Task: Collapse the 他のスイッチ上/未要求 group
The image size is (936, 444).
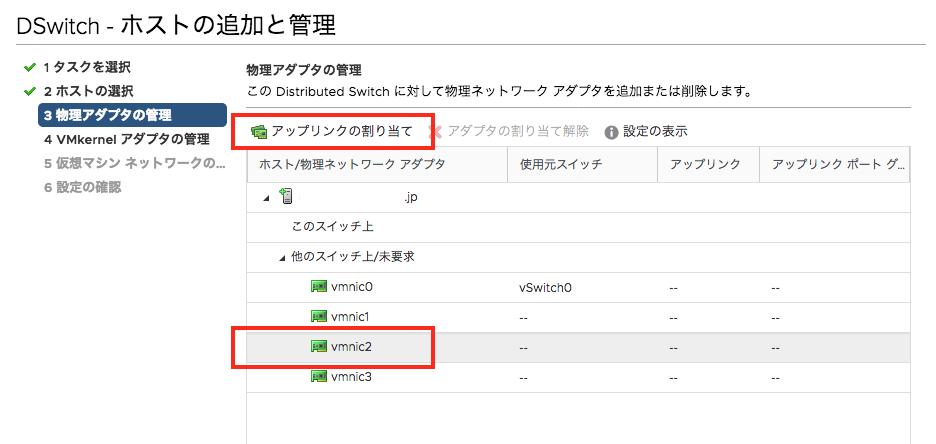Action: (282, 258)
